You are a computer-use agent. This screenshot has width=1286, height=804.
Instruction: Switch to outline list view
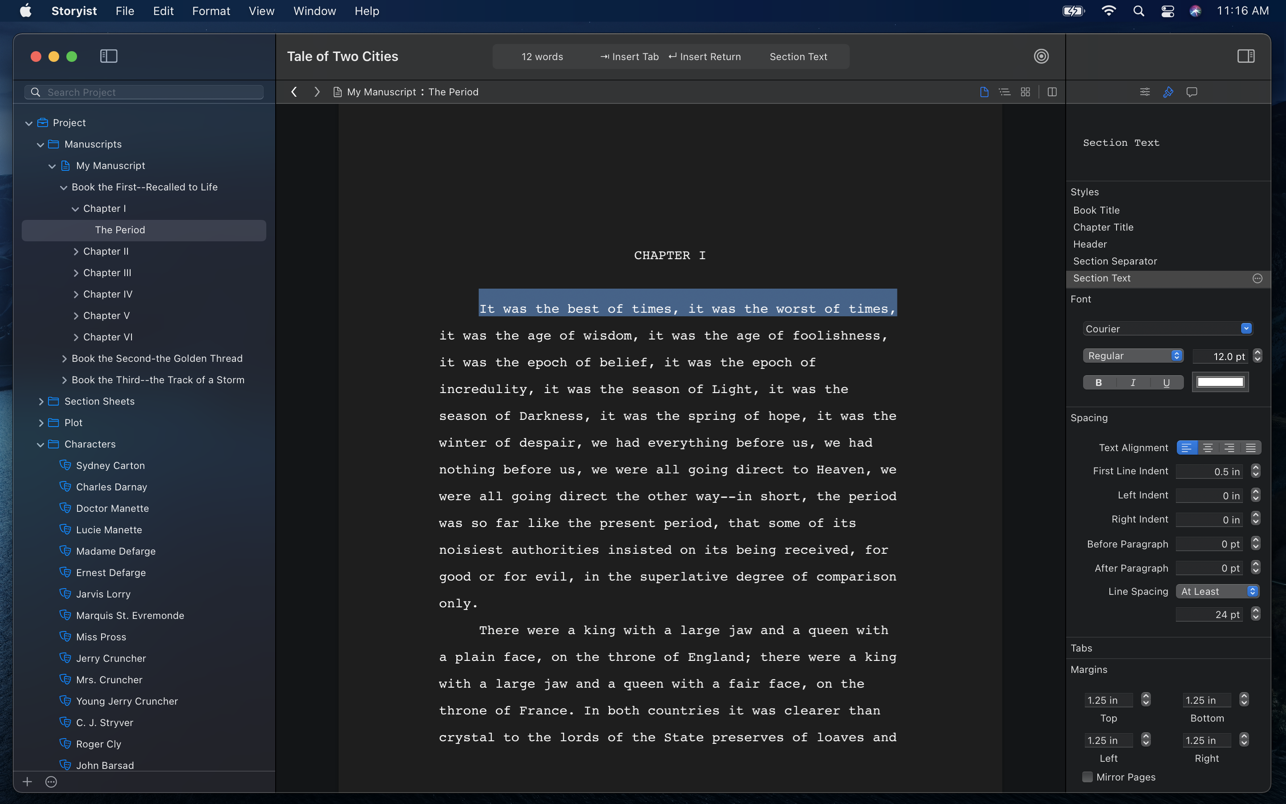click(1004, 92)
